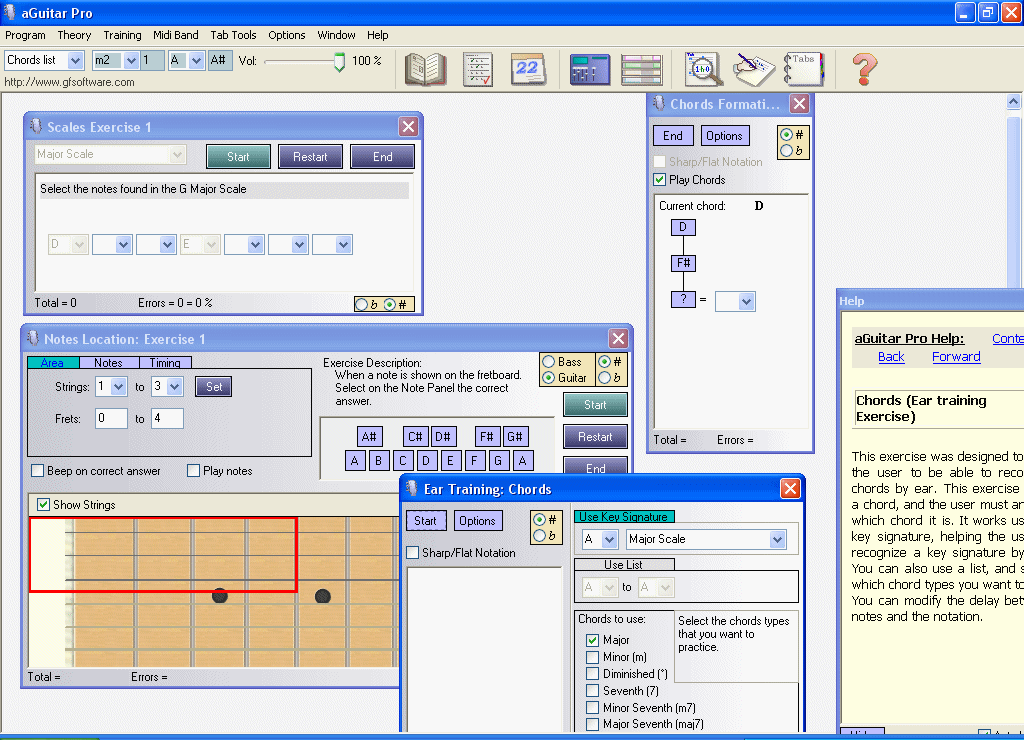This screenshot has height=740, width=1024.
Task: Open Options in Chords Formation window
Action: (x=724, y=136)
